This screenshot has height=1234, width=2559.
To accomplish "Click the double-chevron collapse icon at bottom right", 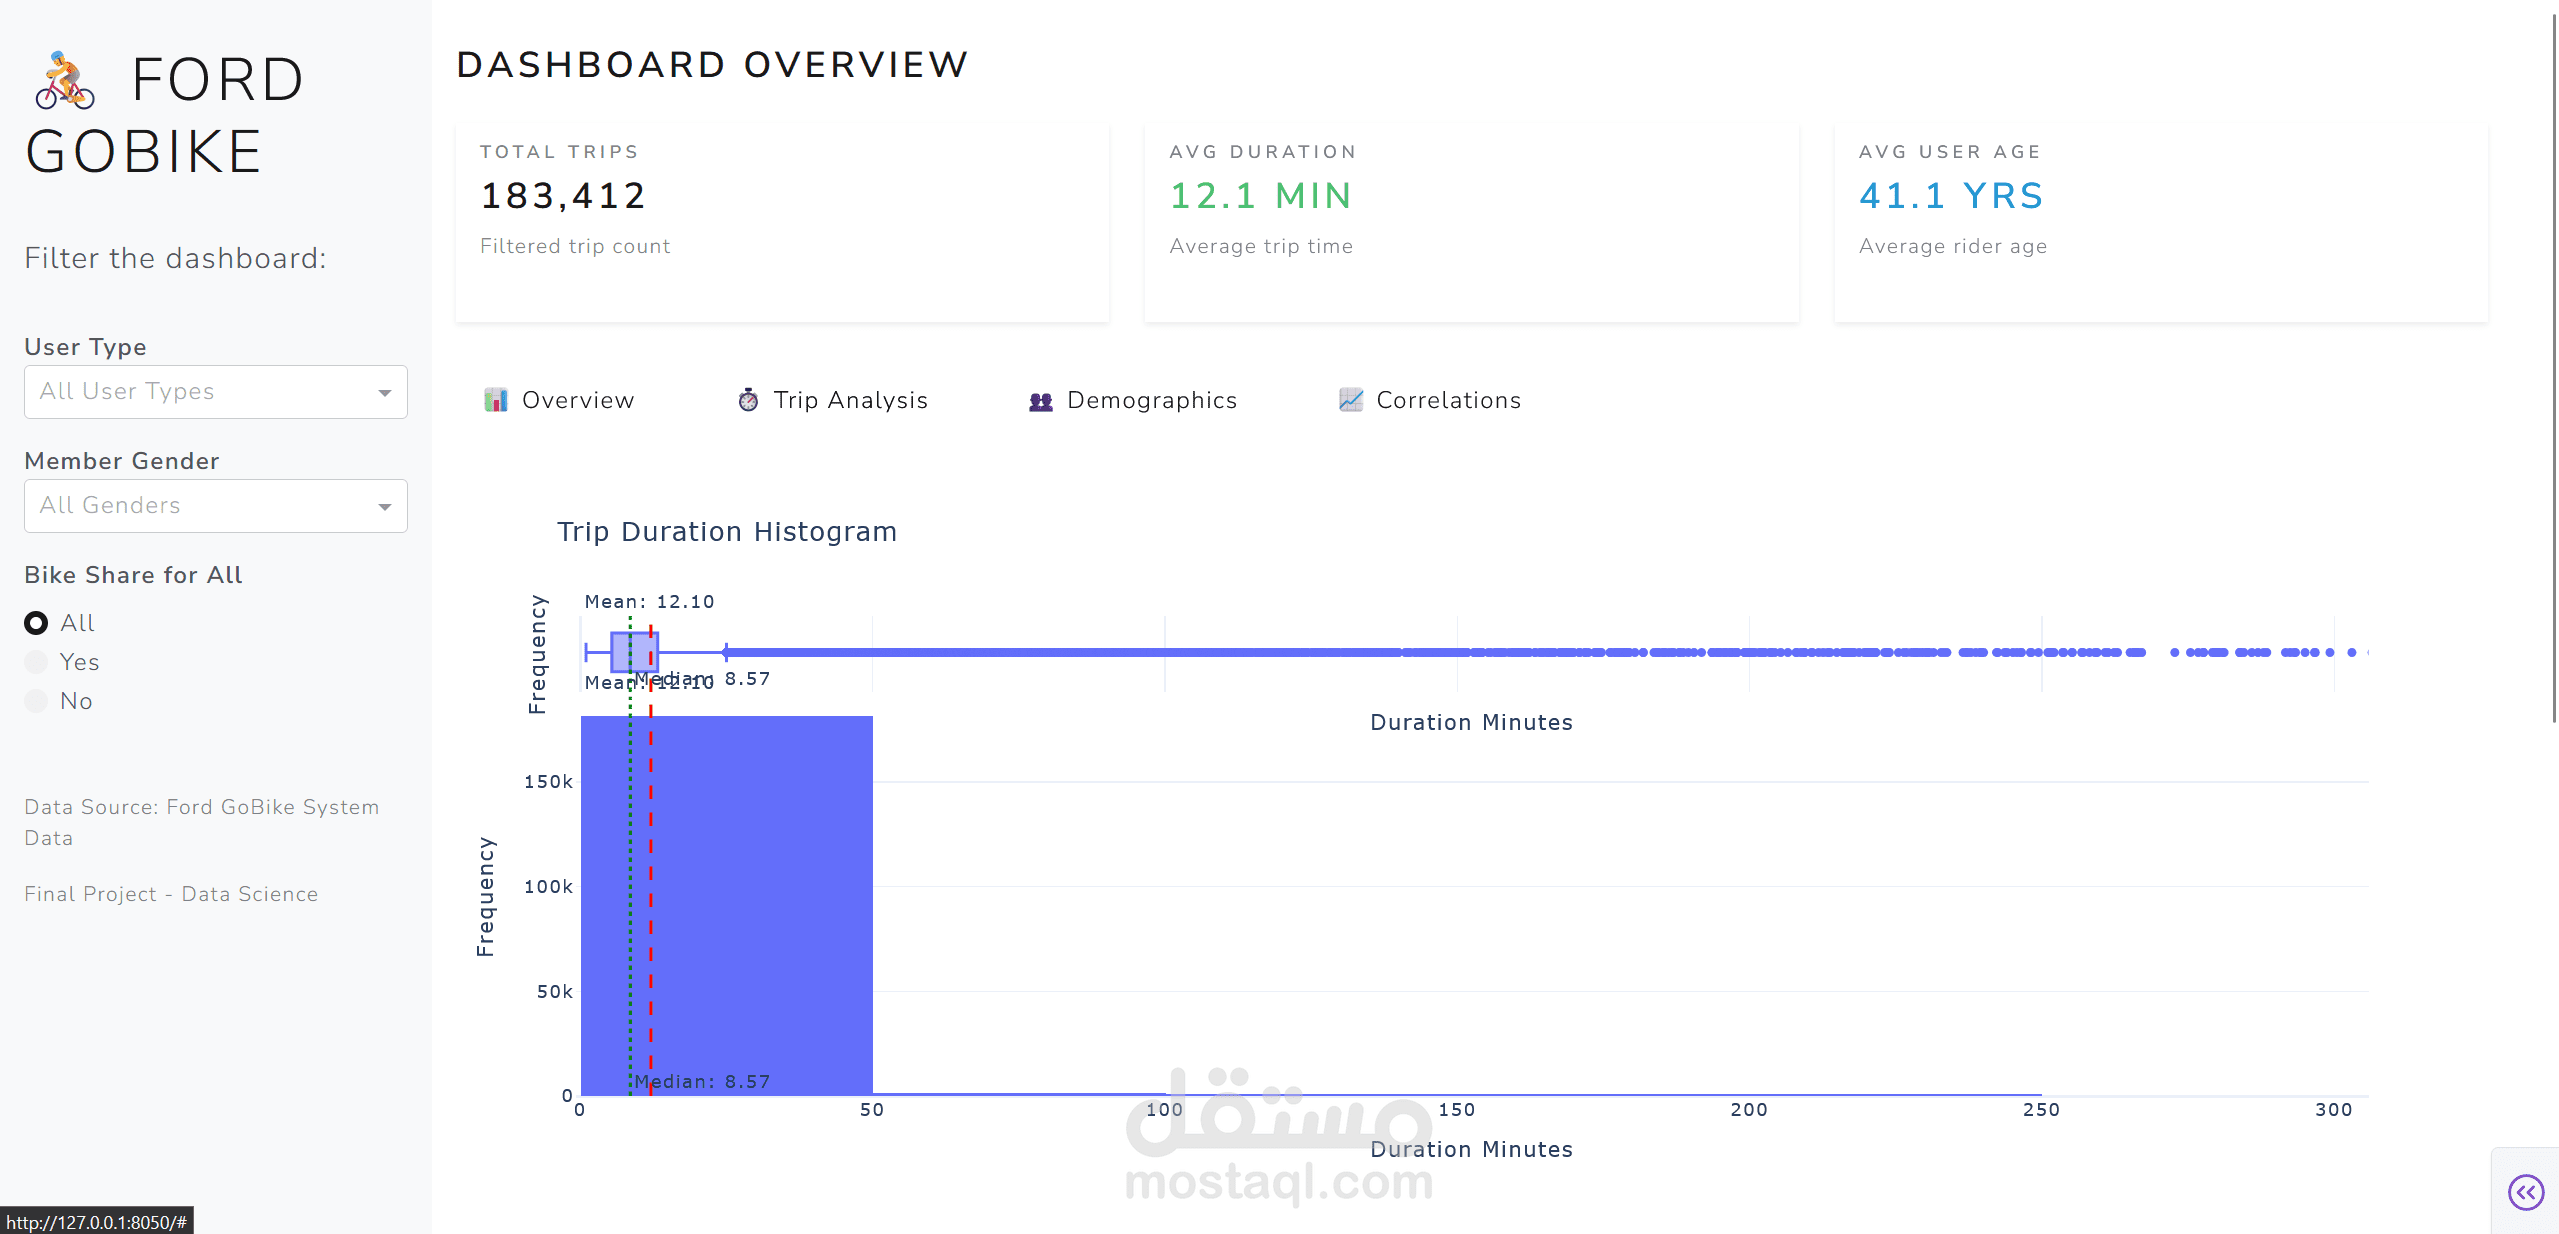I will [2525, 1191].
